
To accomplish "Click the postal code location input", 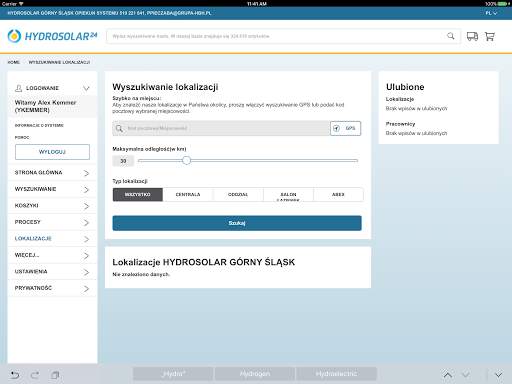I will tap(221, 128).
